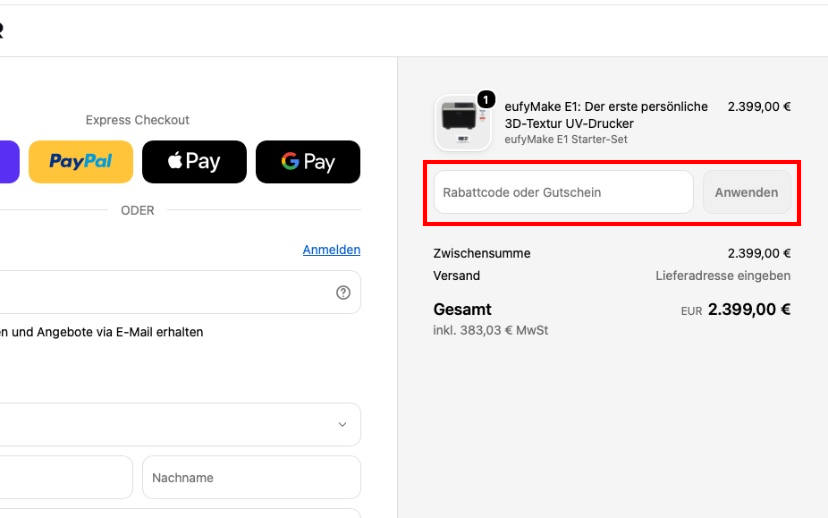Click the first name field left of Nachname
828x518 pixels.
tap(66, 477)
